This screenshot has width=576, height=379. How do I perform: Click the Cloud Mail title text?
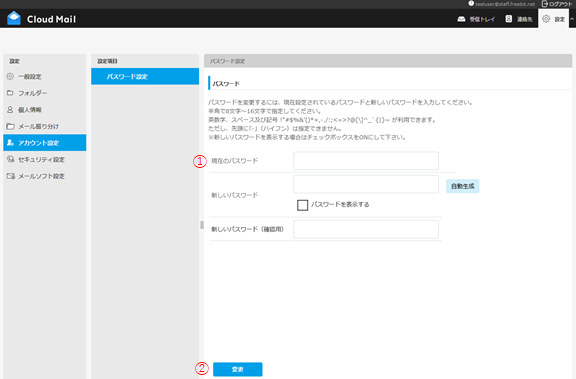[51, 19]
